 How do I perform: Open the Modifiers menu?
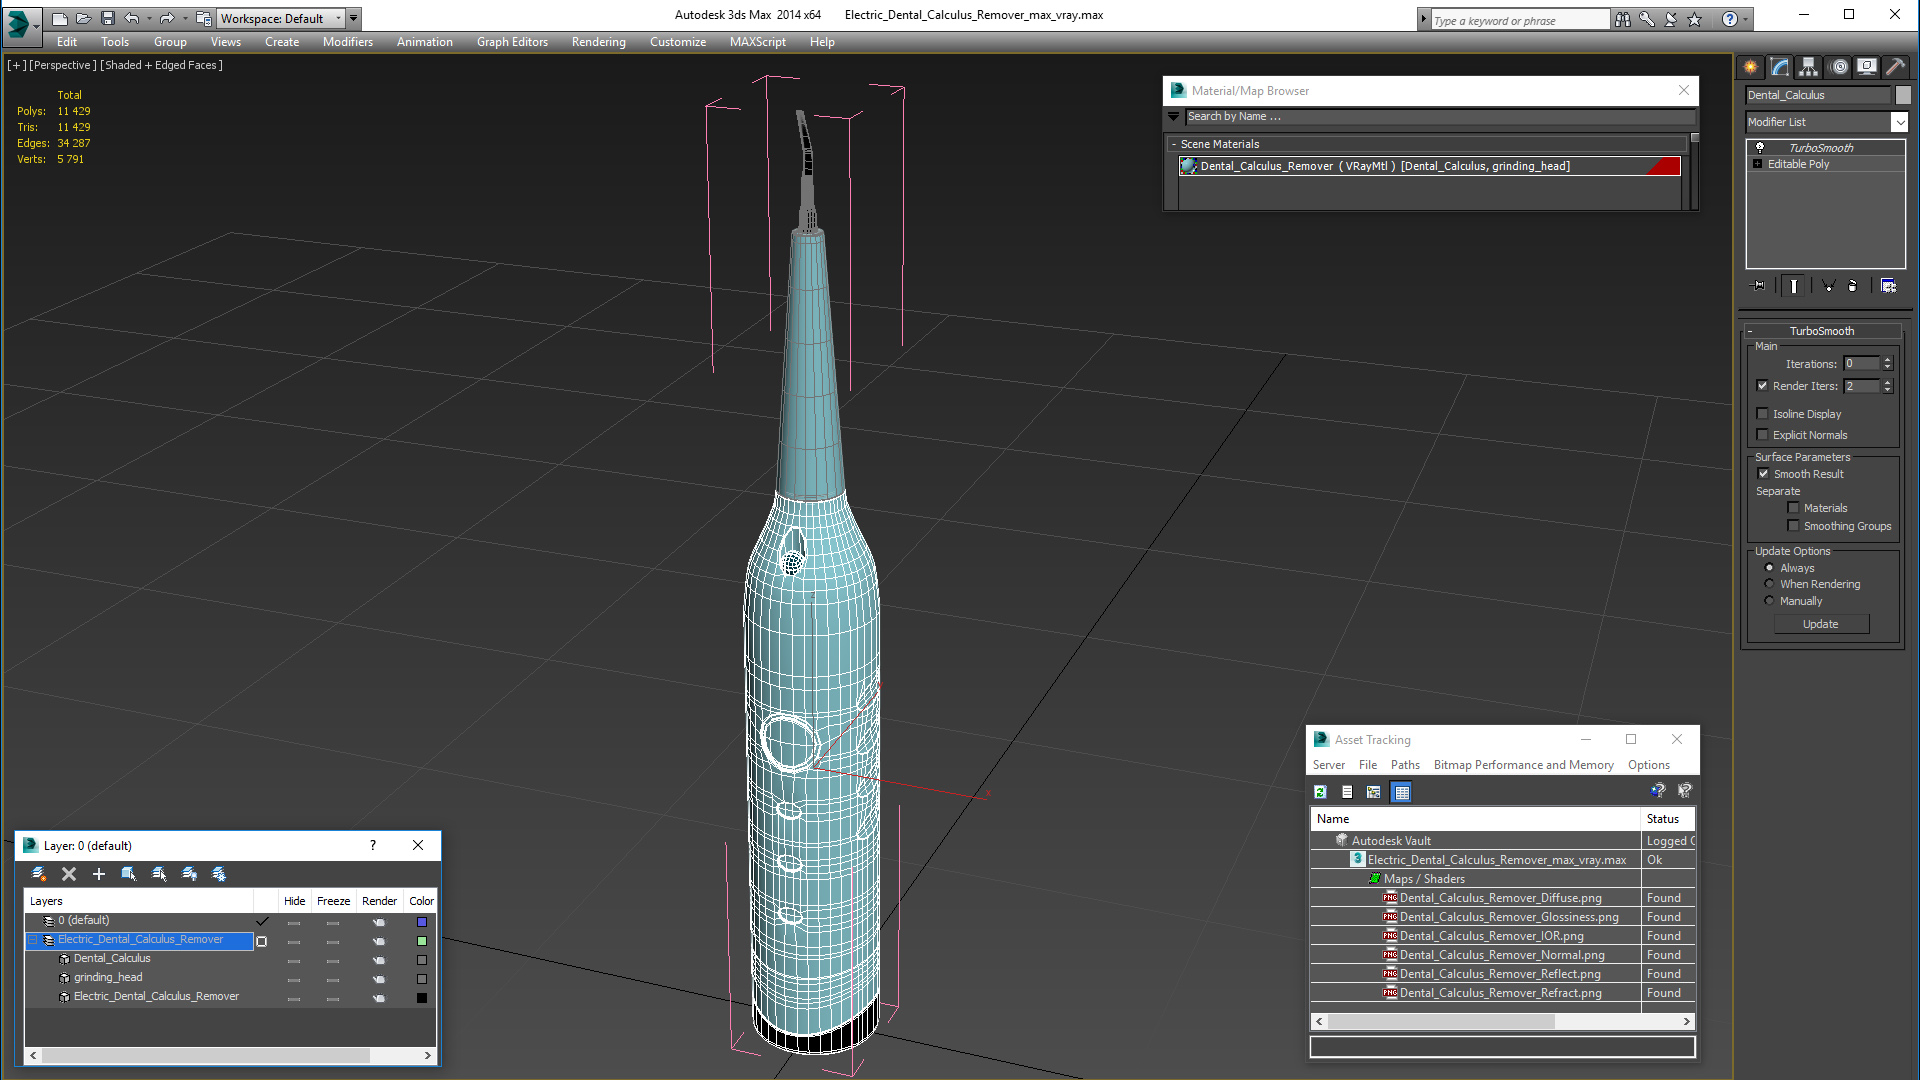348,42
